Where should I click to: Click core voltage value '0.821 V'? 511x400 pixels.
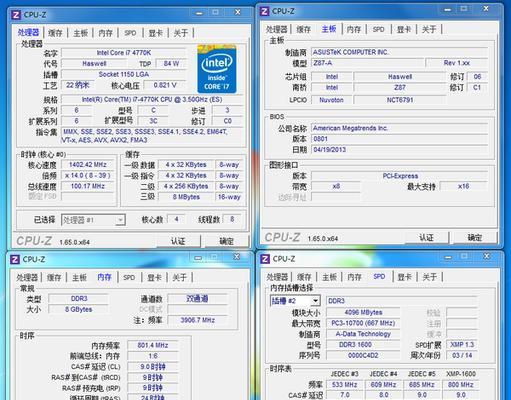pyautogui.click(x=165, y=85)
